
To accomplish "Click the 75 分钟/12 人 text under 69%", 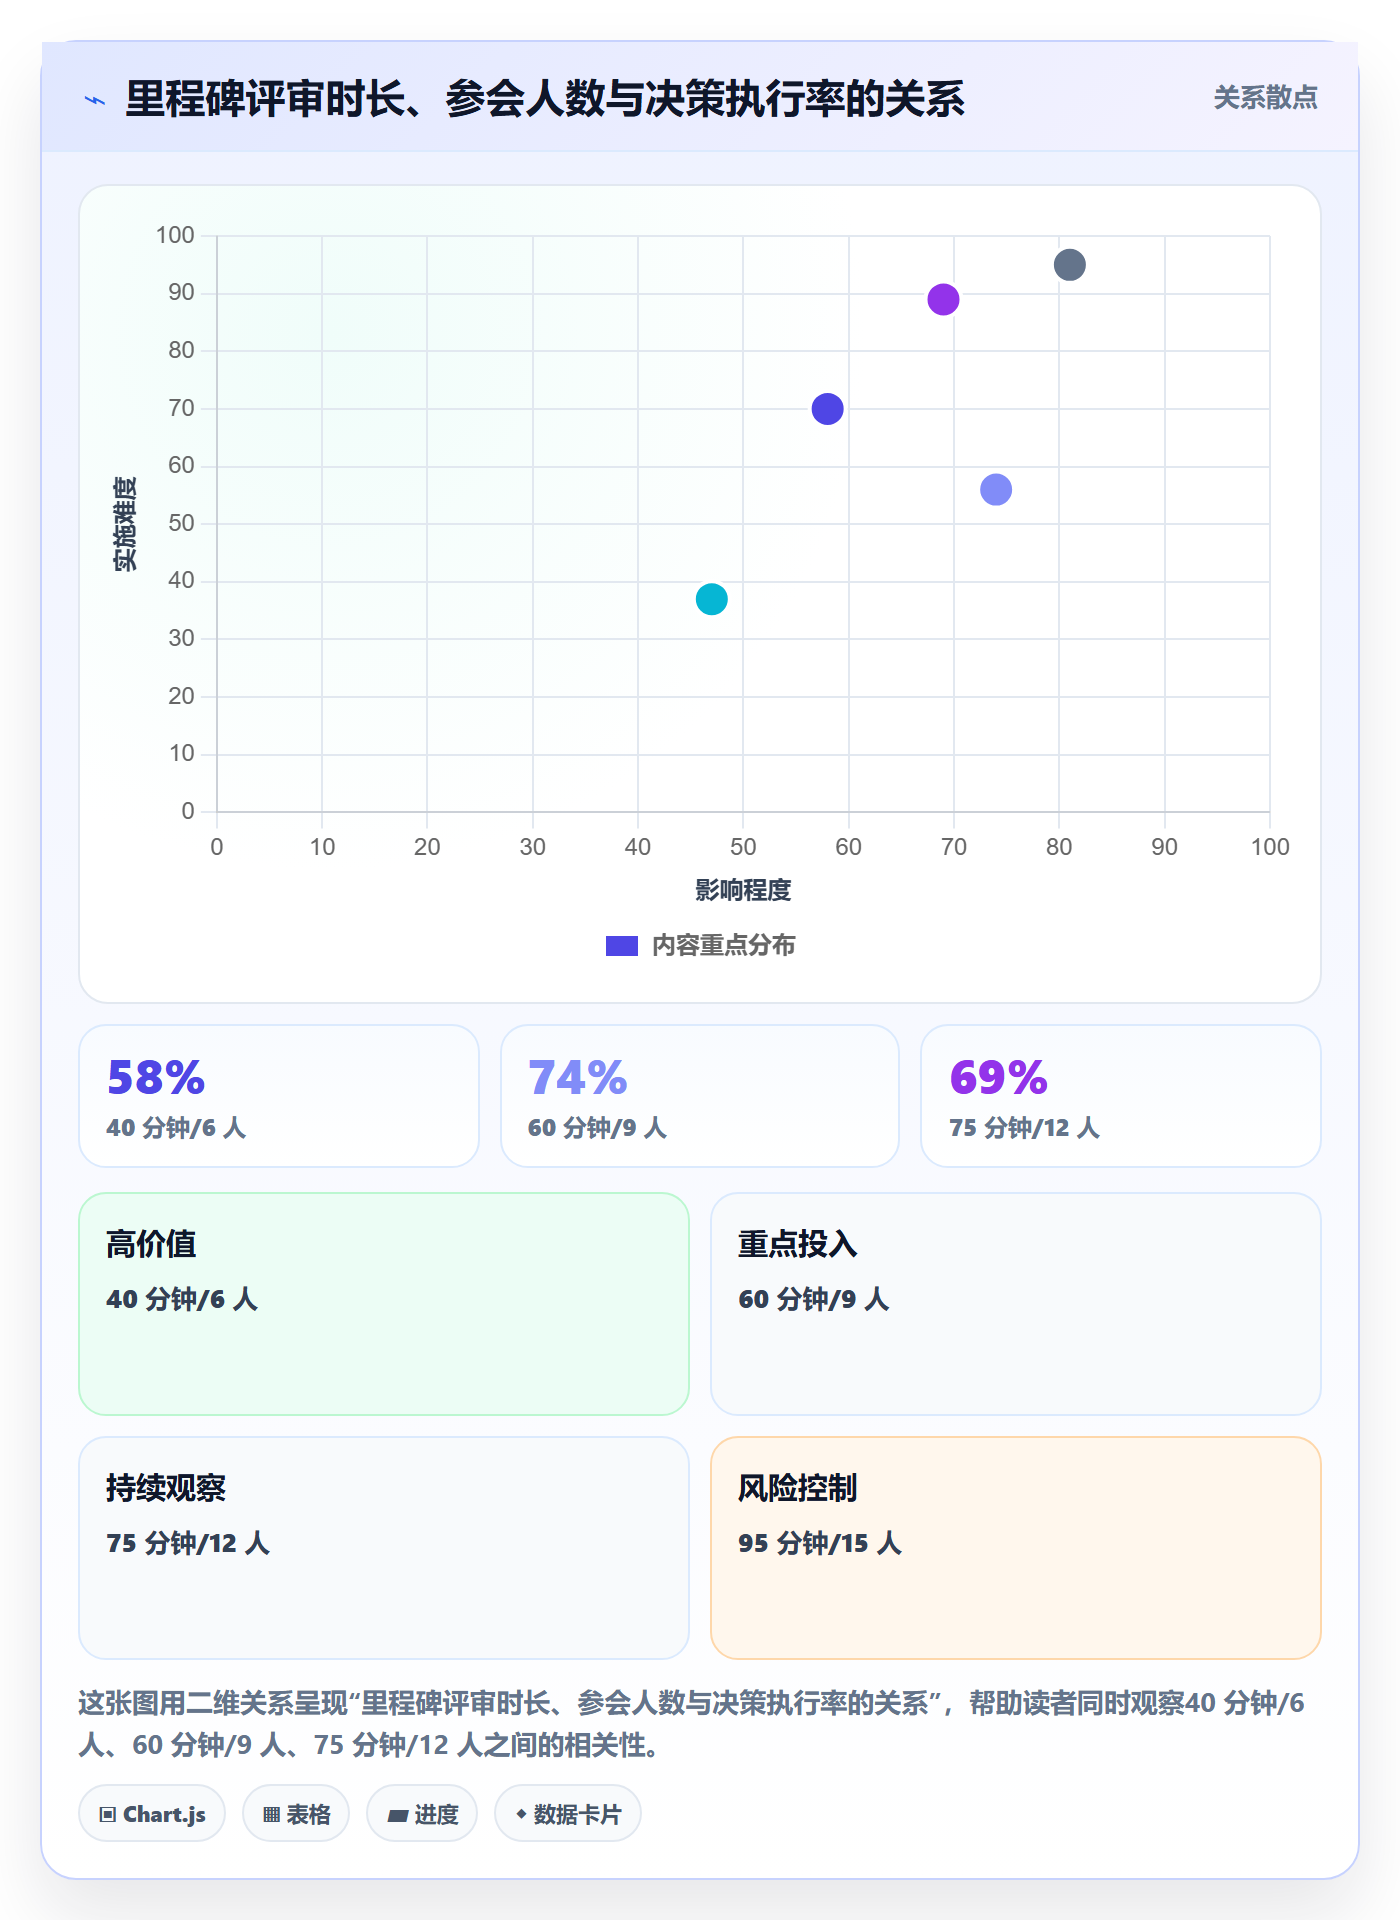I will (x=1024, y=1128).
